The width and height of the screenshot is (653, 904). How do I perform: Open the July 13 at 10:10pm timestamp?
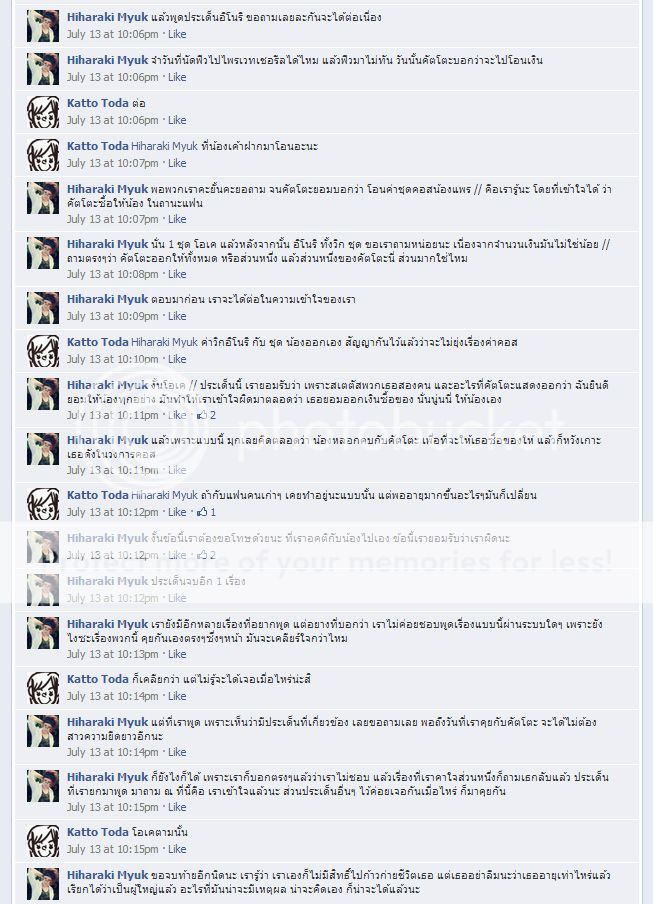[x=112, y=359]
